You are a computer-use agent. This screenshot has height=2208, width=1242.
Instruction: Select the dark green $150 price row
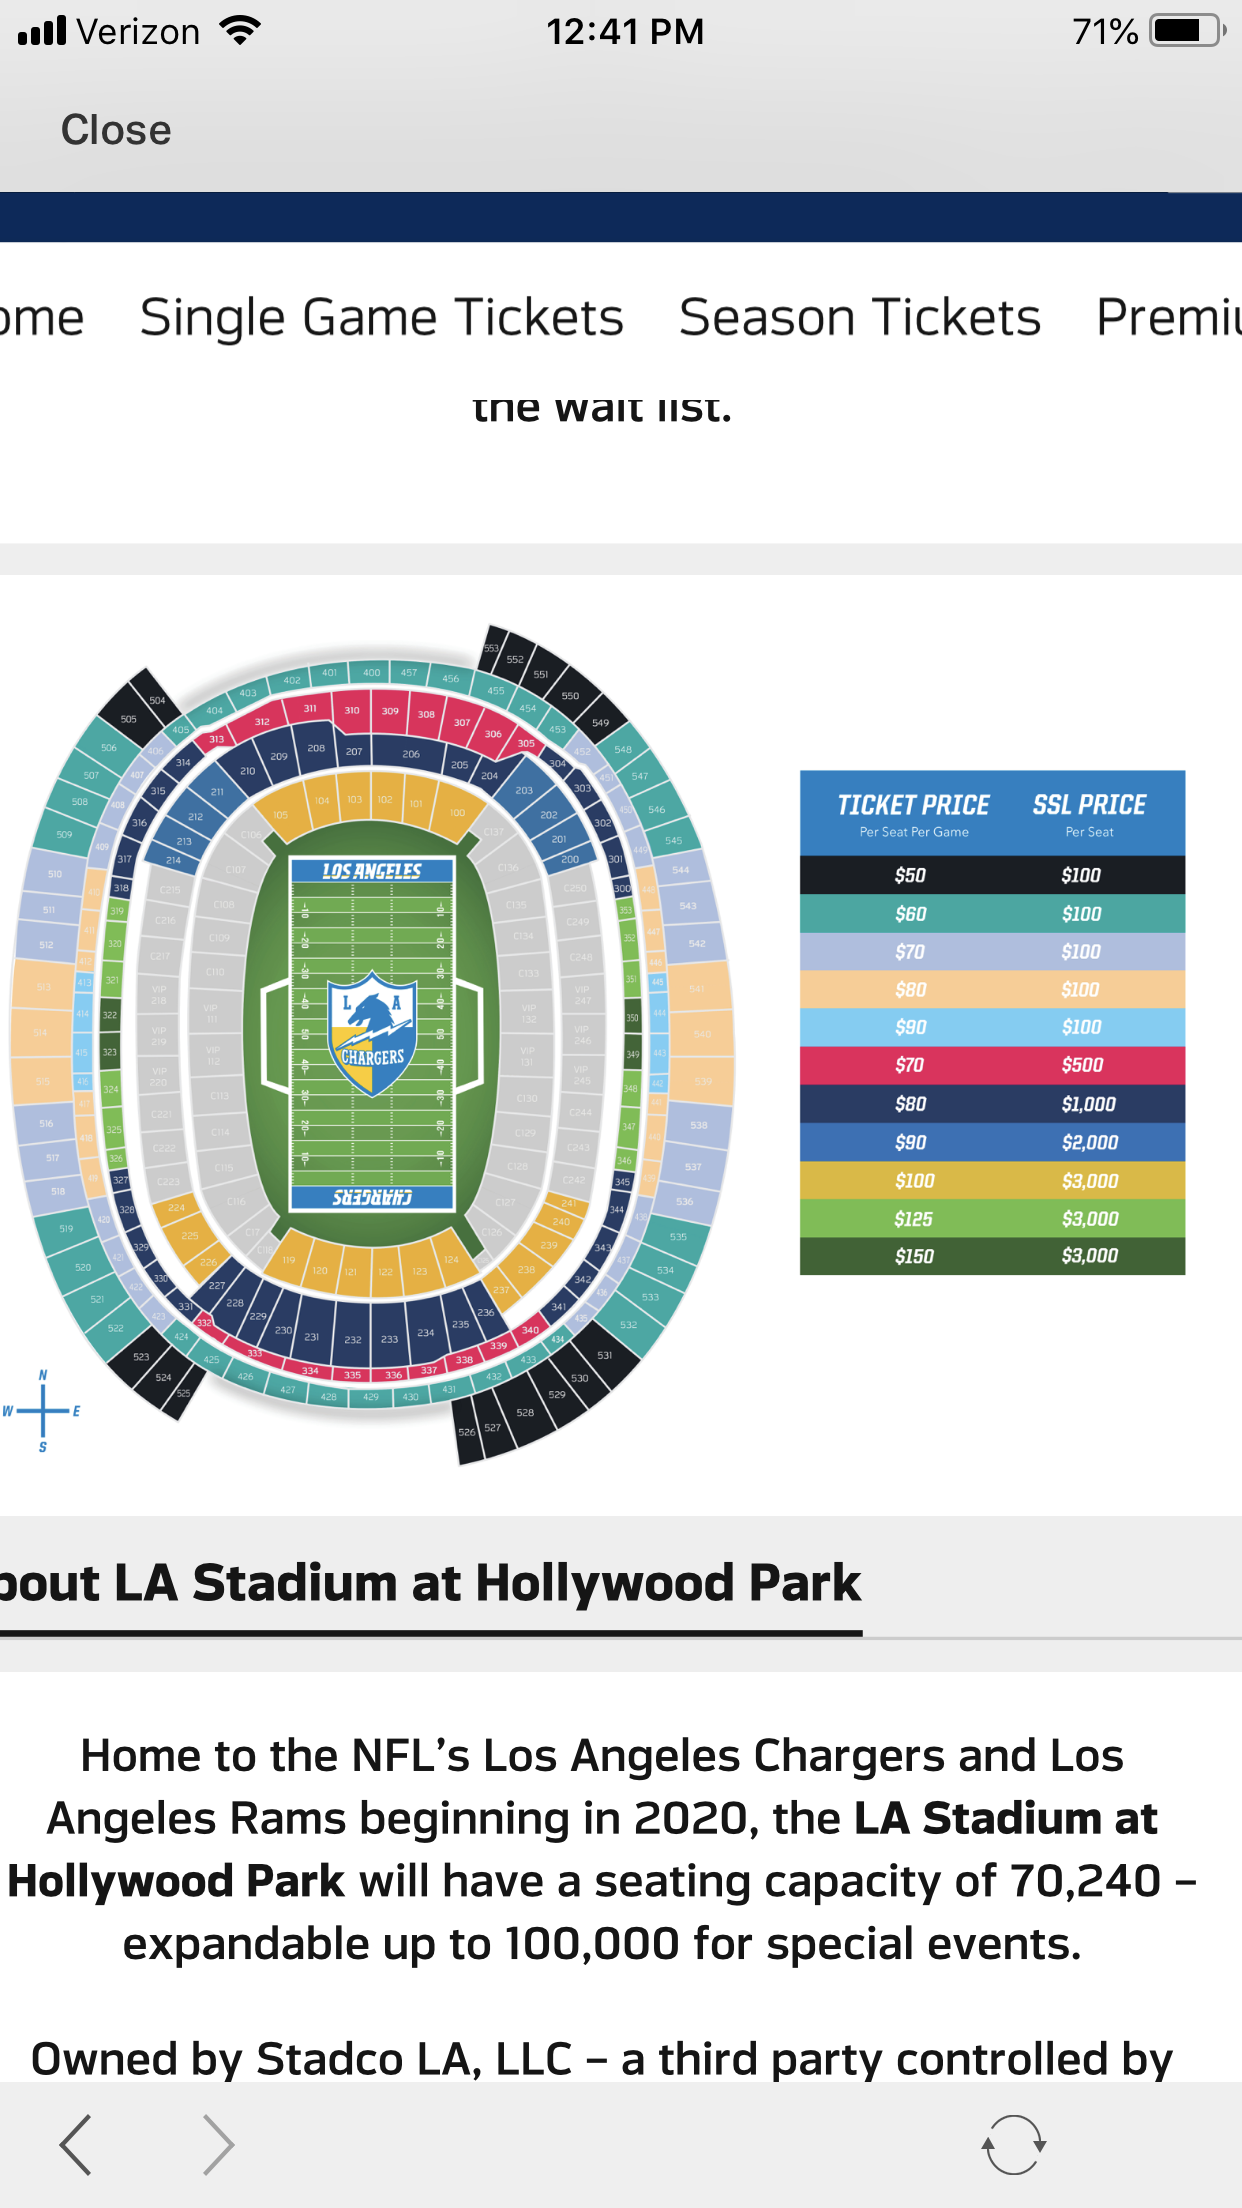tap(992, 1256)
